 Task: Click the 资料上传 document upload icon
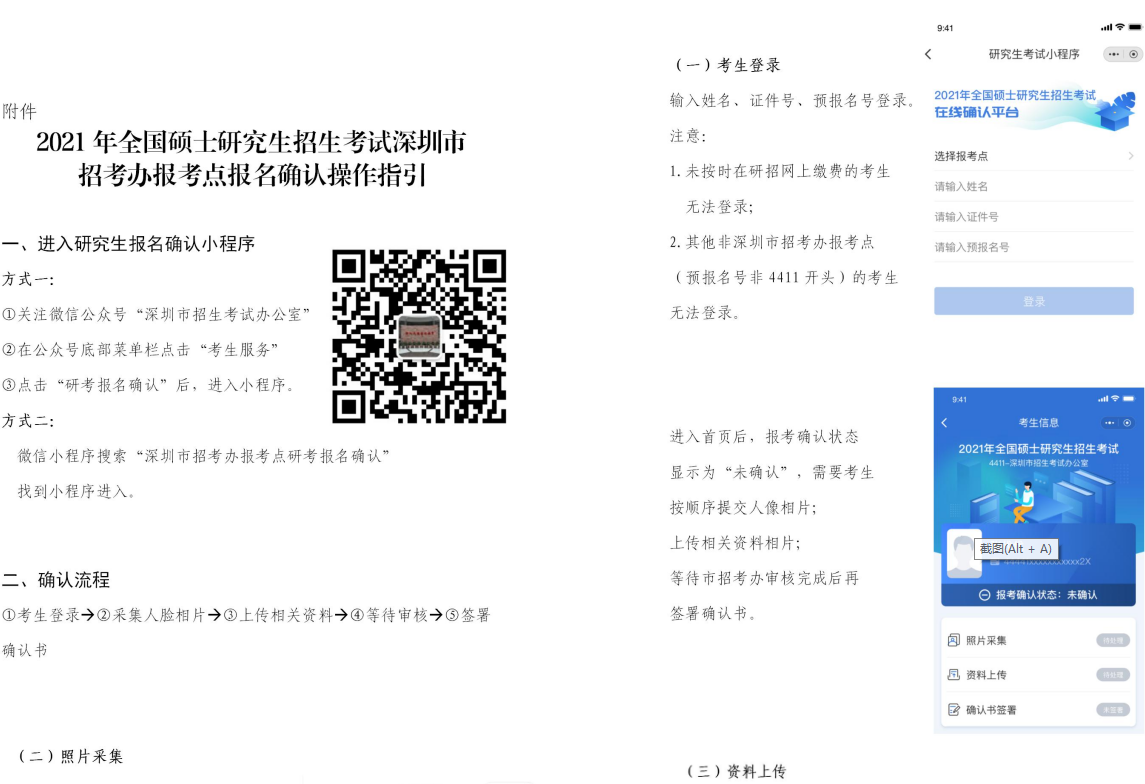coord(953,675)
